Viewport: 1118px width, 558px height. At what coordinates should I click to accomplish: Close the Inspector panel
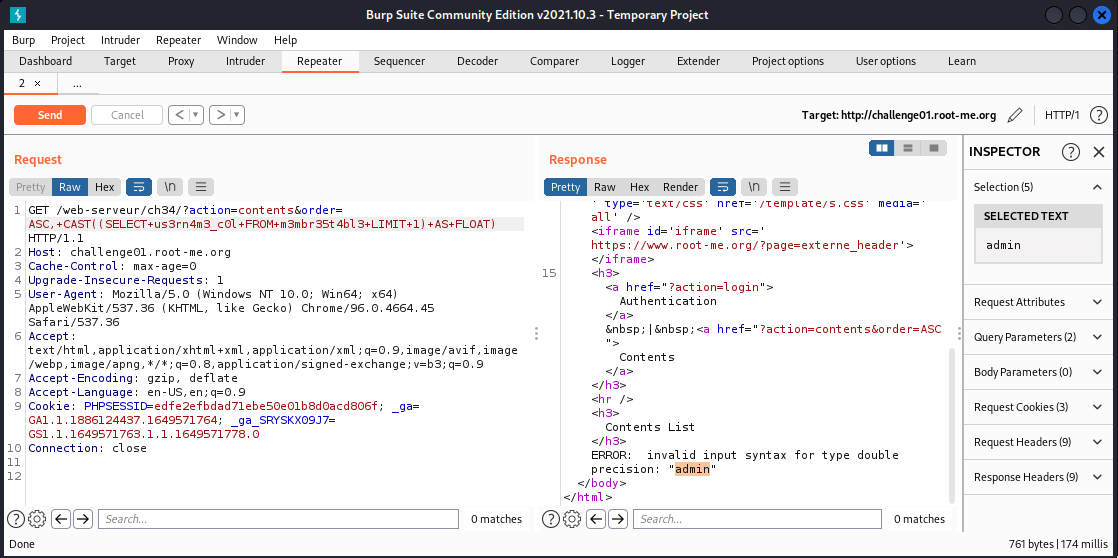(x=1099, y=151)
